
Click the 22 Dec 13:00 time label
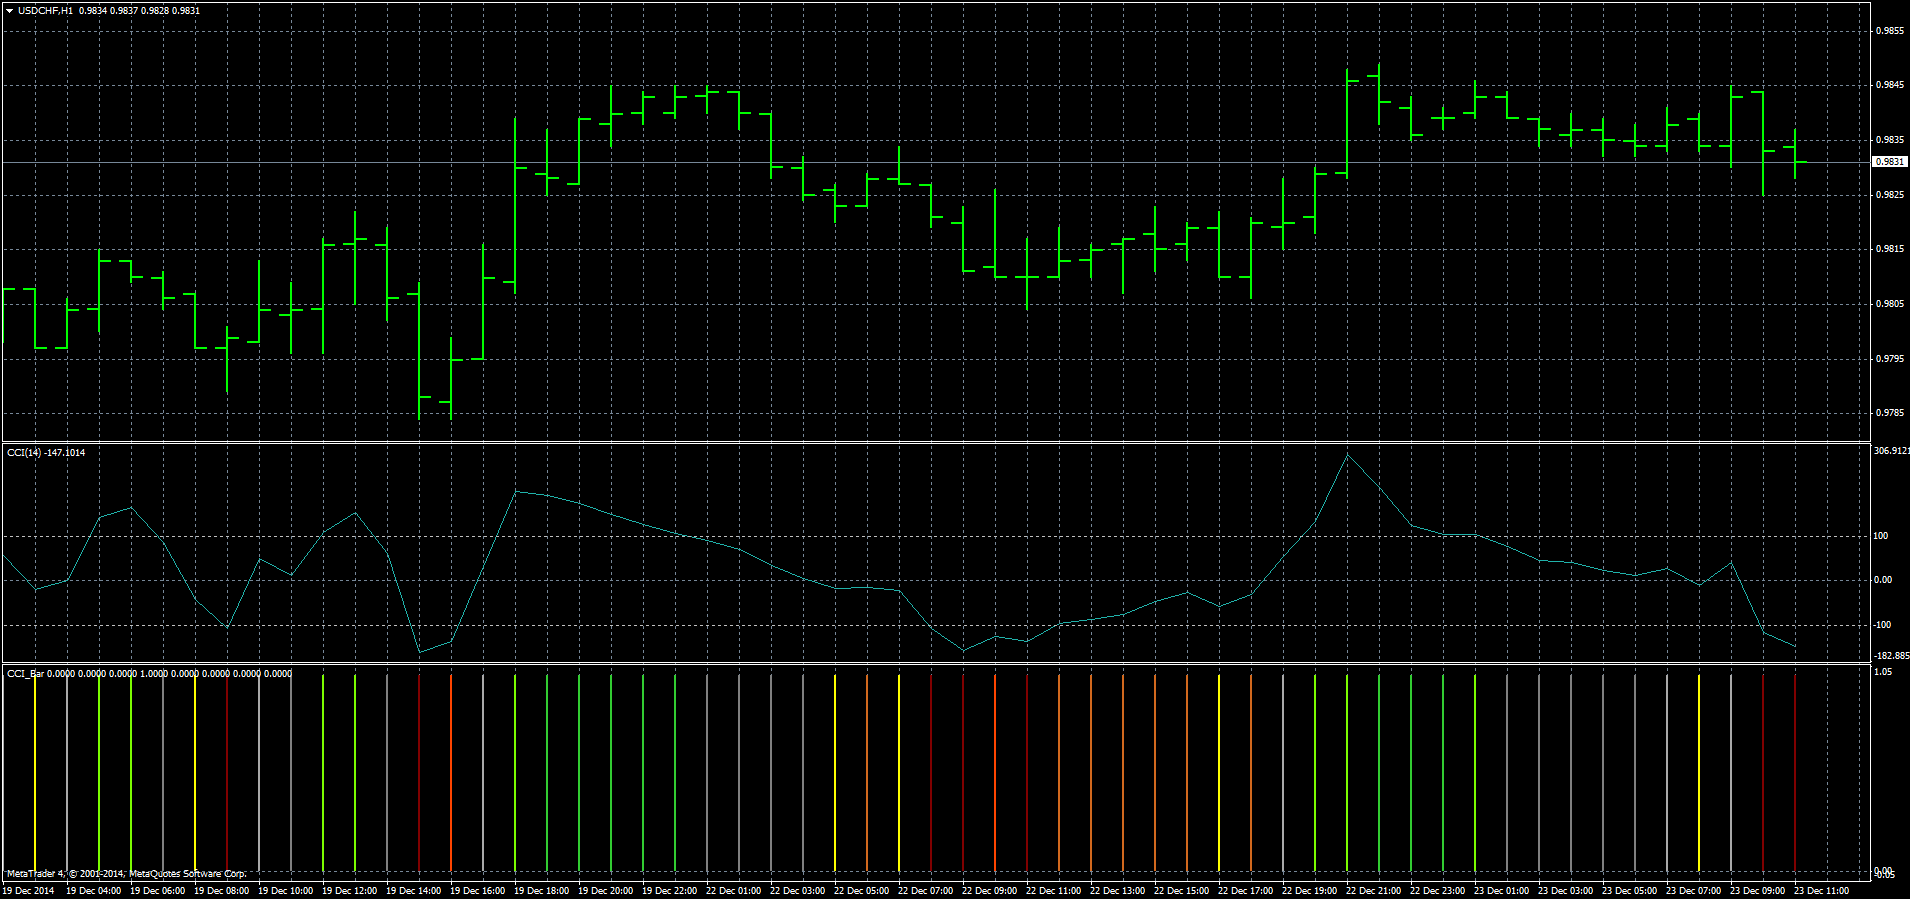[1117, 890]
